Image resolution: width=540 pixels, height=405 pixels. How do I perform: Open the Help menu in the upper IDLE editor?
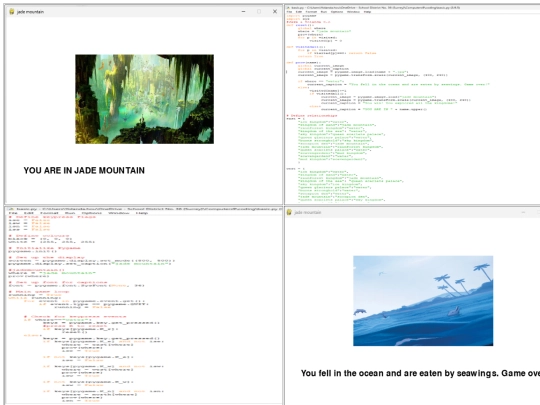click(367, 12)
